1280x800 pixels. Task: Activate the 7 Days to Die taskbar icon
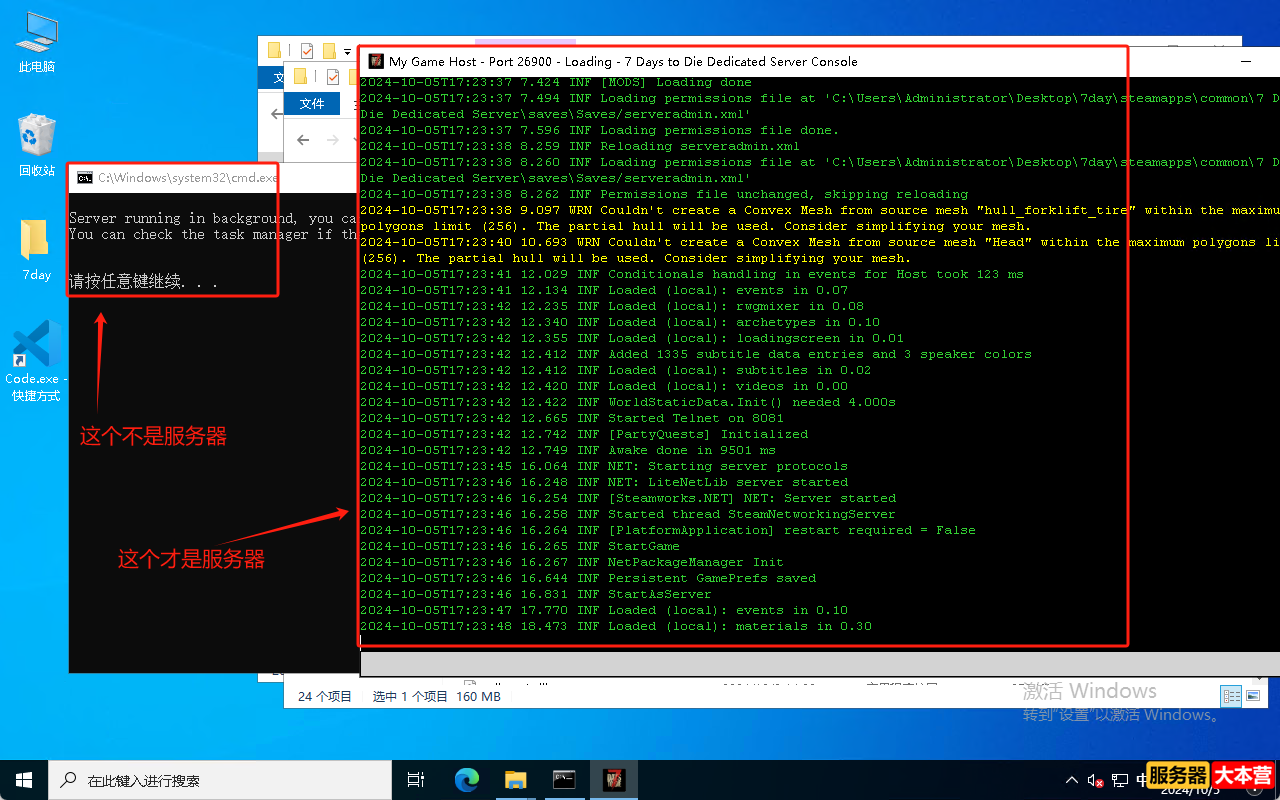tap(613, 780)
